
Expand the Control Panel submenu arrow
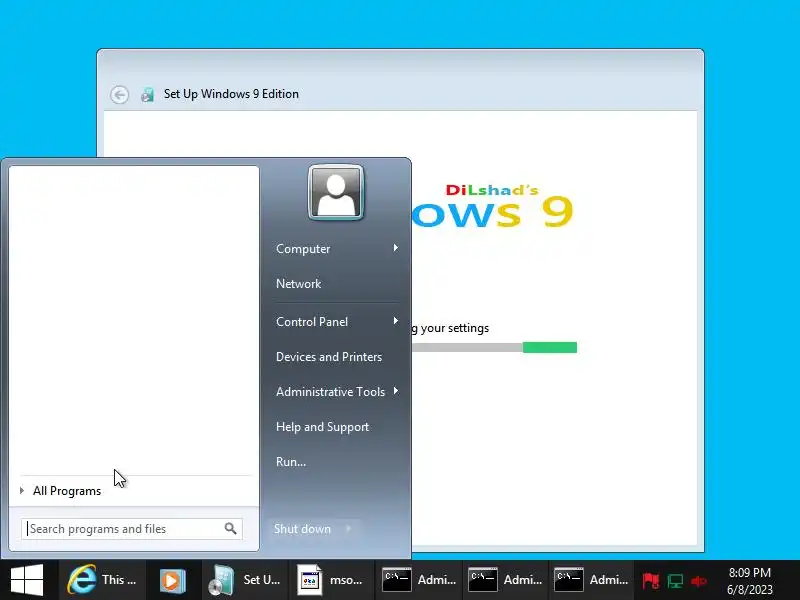pos(395,321)
